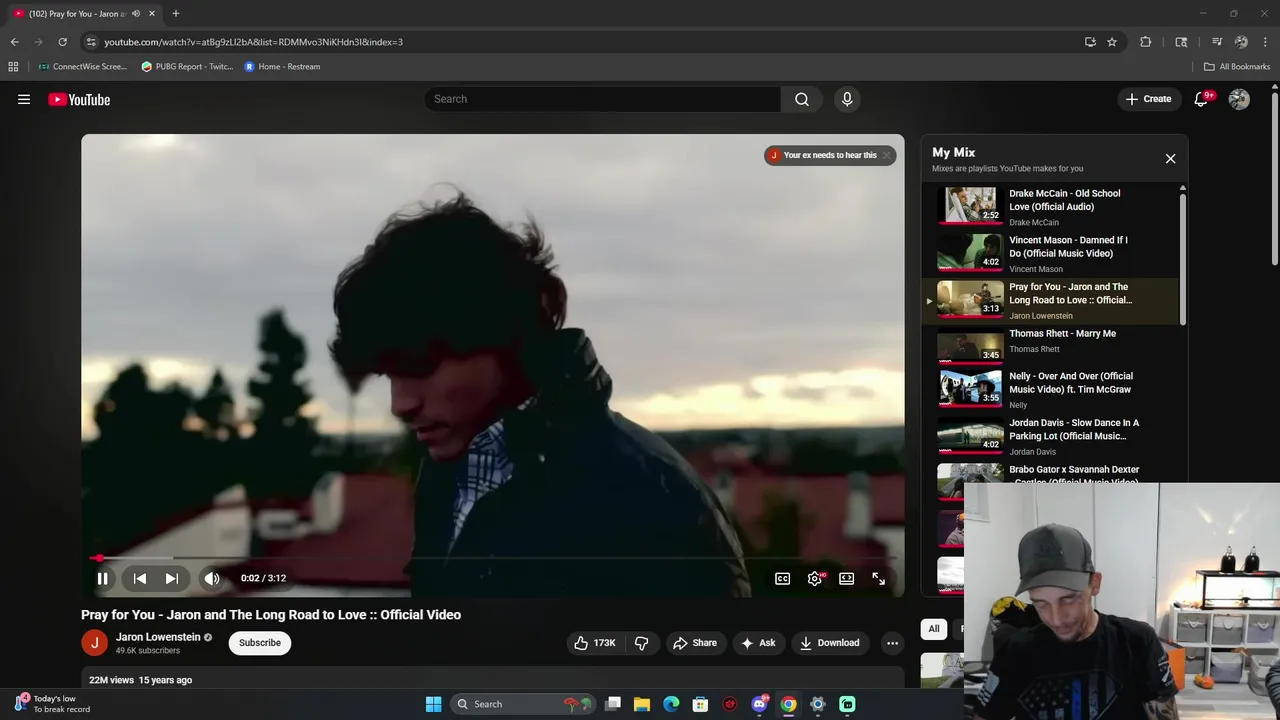Open the media controls music-note icon
Viewport: 1280px width, 720px height.
click(1217, 42)
